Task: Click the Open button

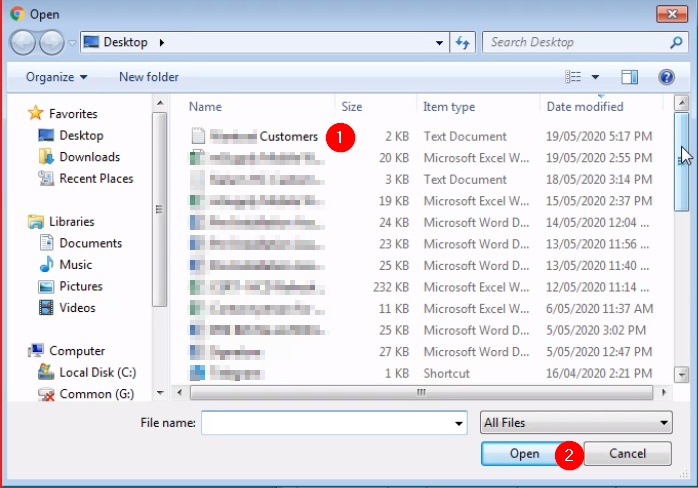Action: [x=525, y=454]
